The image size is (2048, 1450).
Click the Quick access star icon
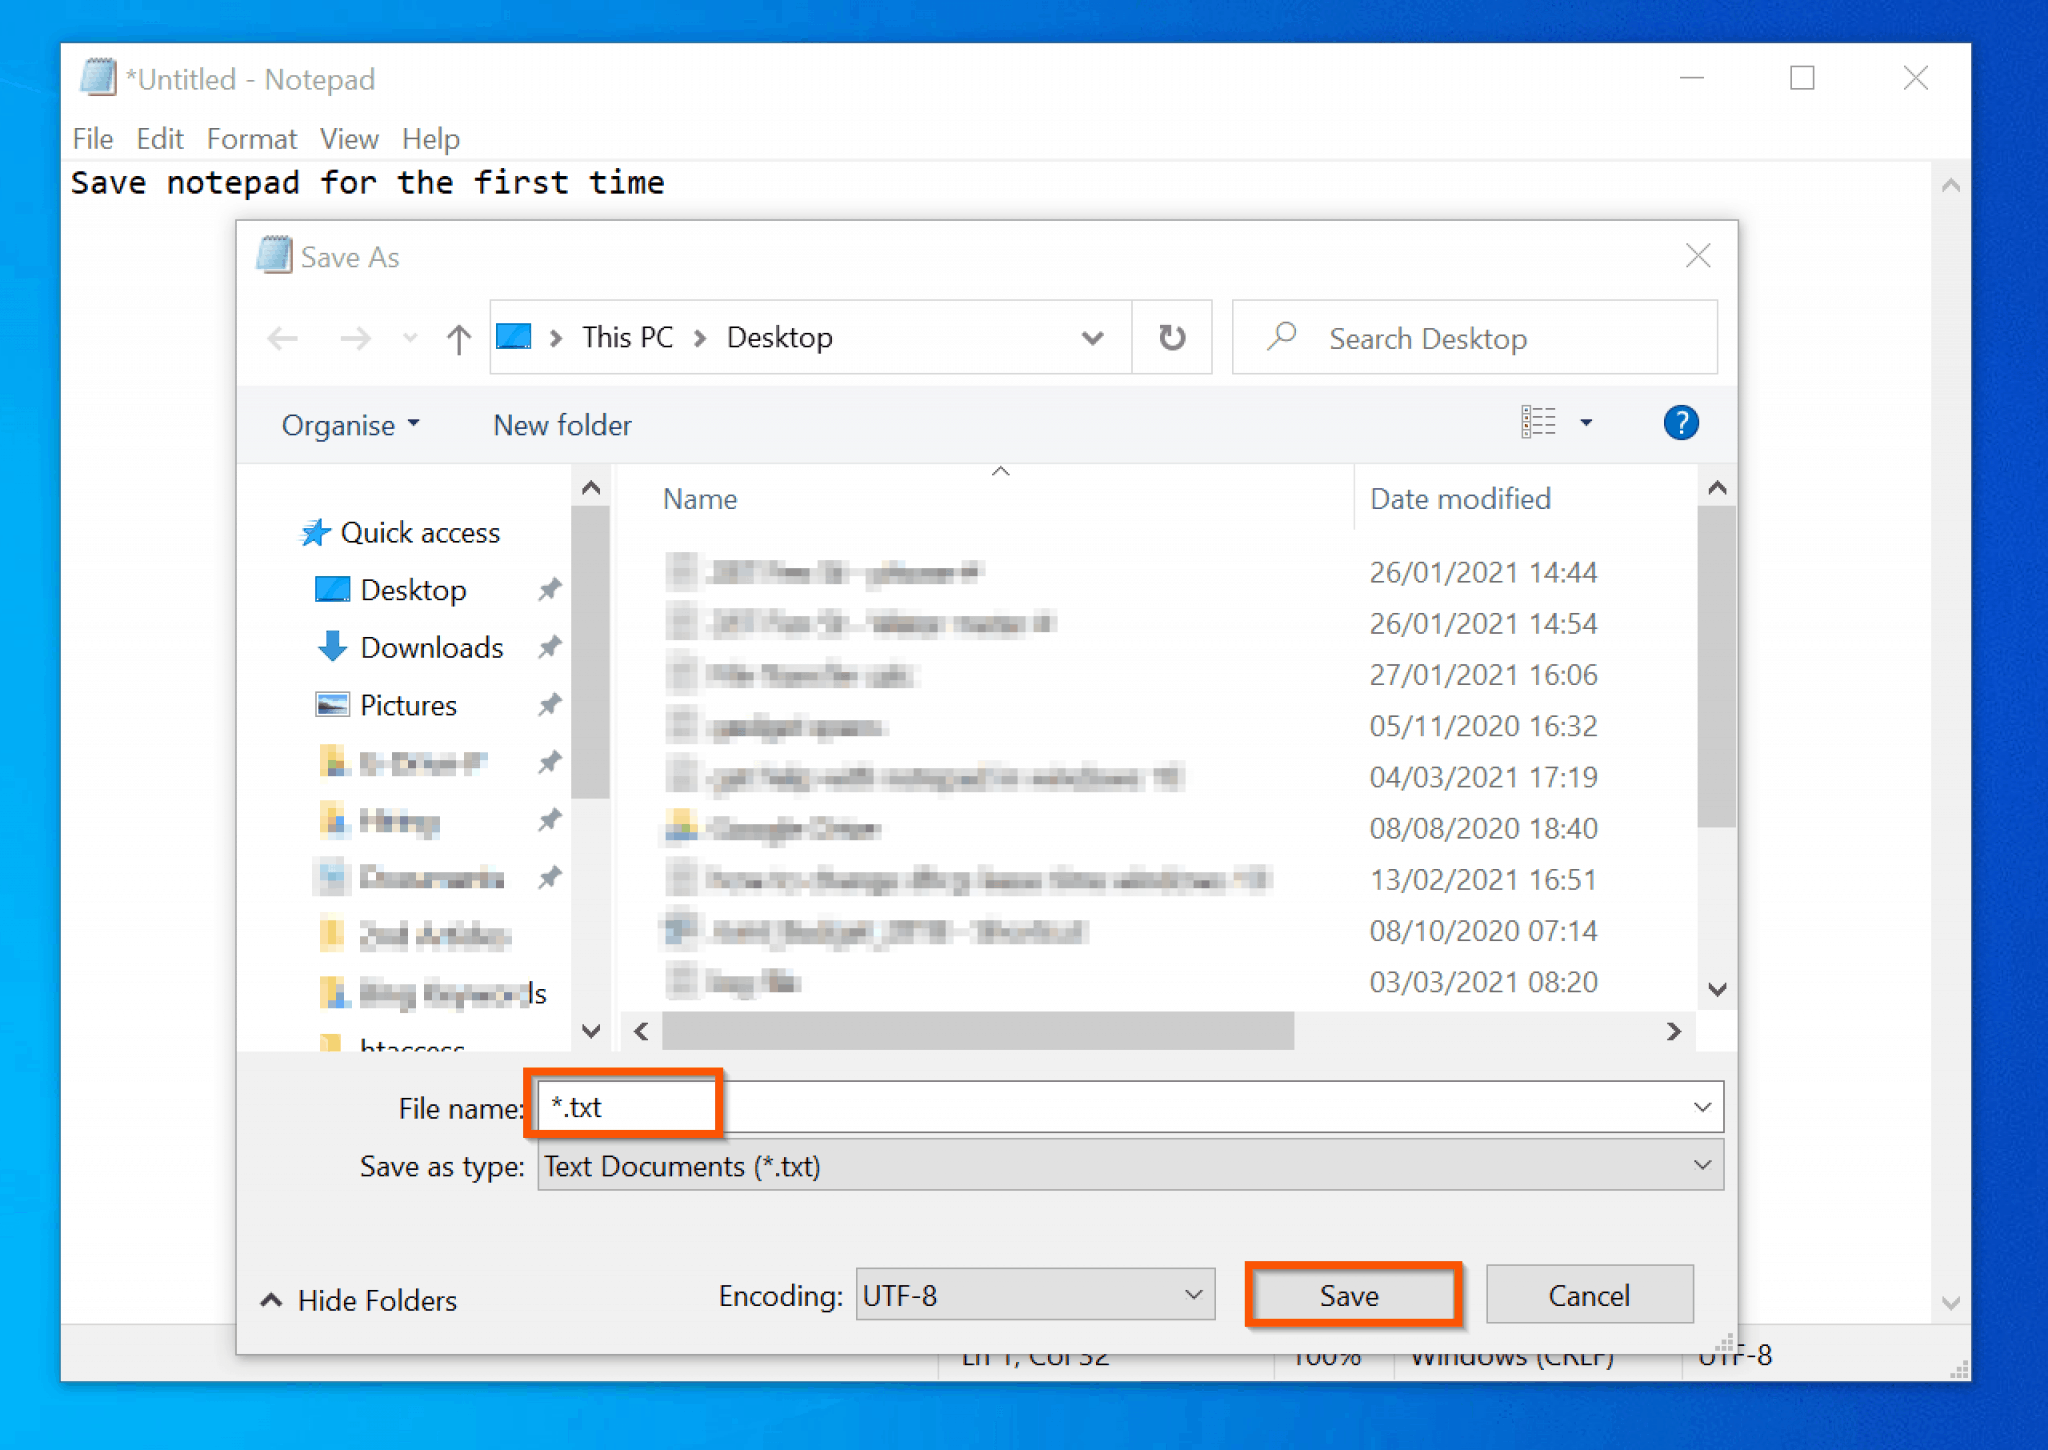coord(315,533)
